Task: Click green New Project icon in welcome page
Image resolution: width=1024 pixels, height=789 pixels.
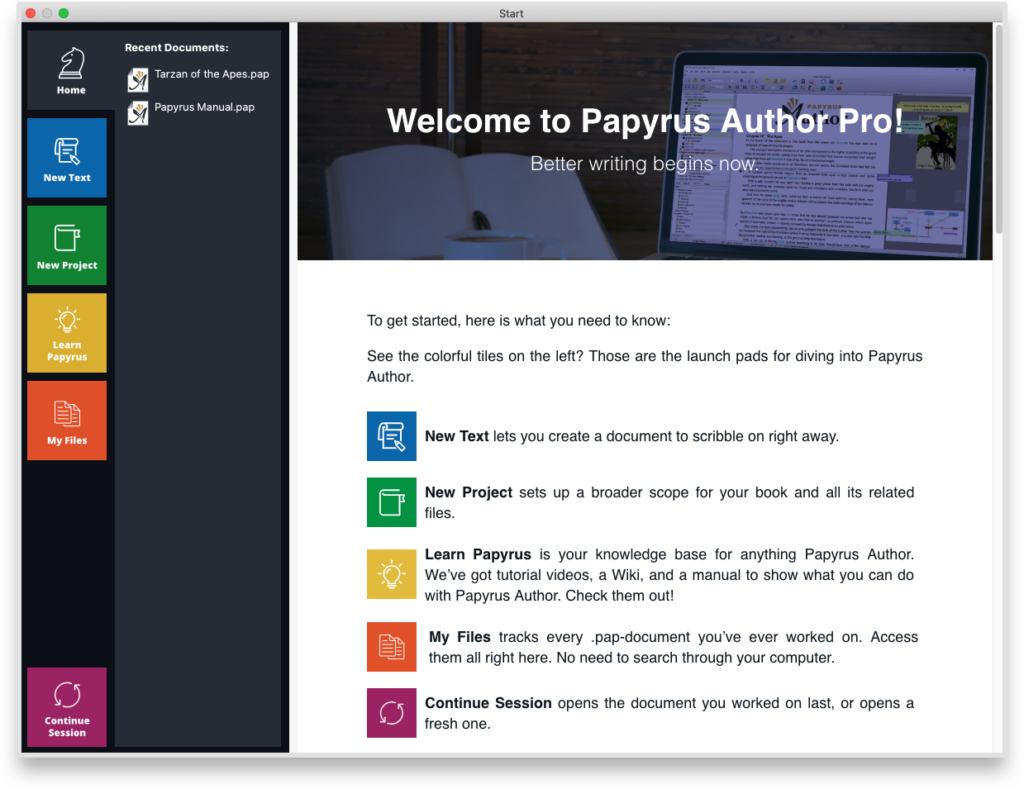Action: [391, 502]
